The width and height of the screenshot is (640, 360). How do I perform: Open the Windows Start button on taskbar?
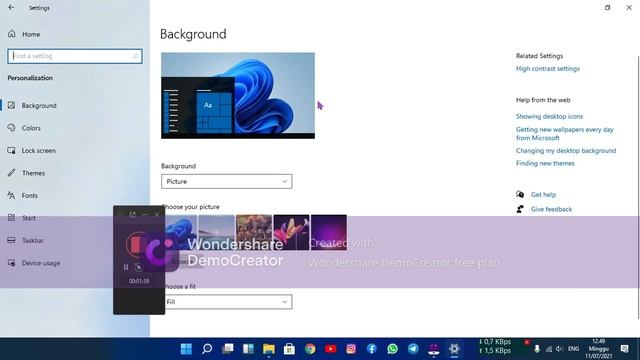tap(186, 349)
